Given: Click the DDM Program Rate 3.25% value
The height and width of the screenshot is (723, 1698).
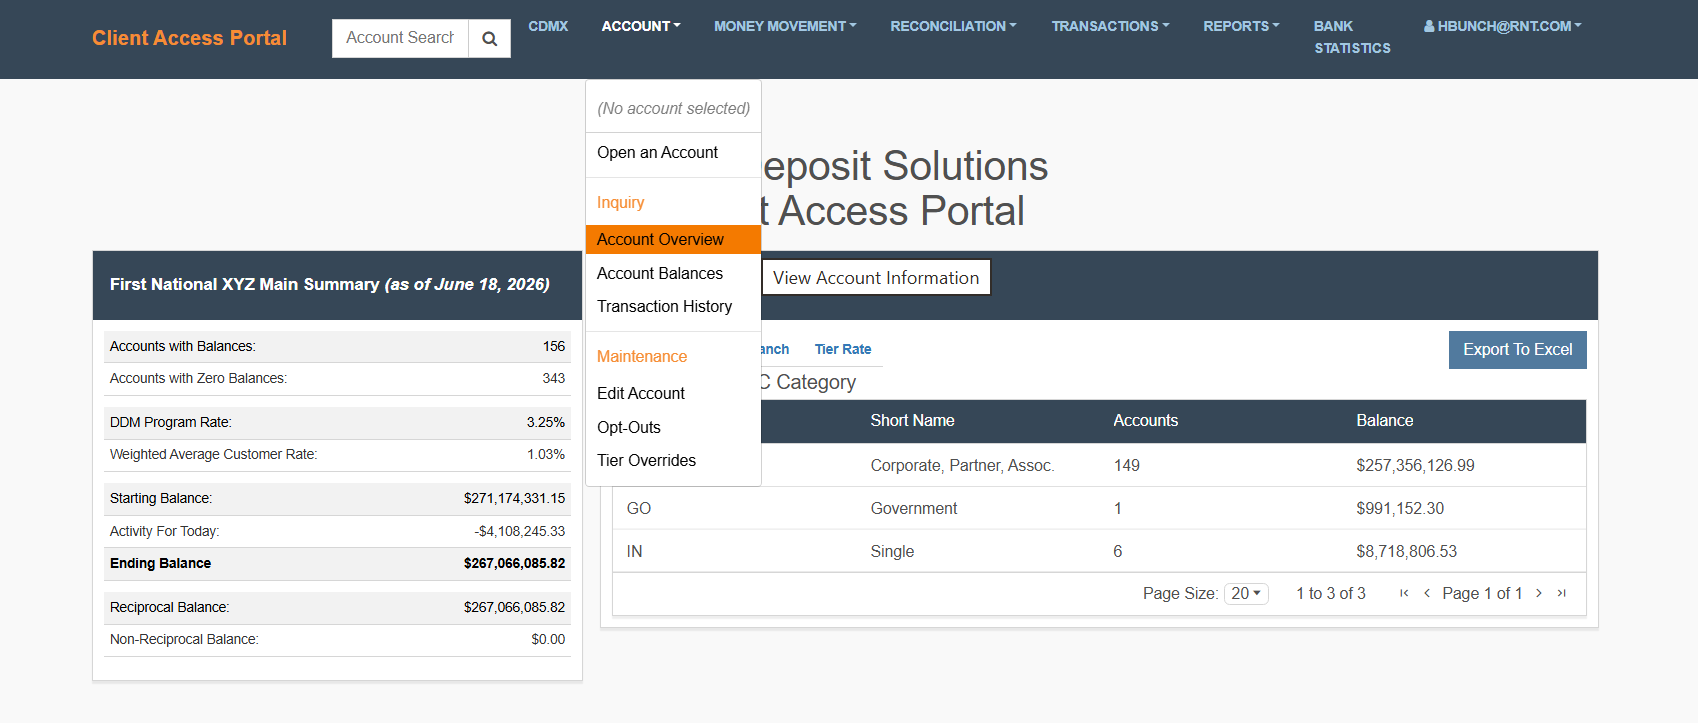Looking at the screenshot, I should (x=546, y=422).
